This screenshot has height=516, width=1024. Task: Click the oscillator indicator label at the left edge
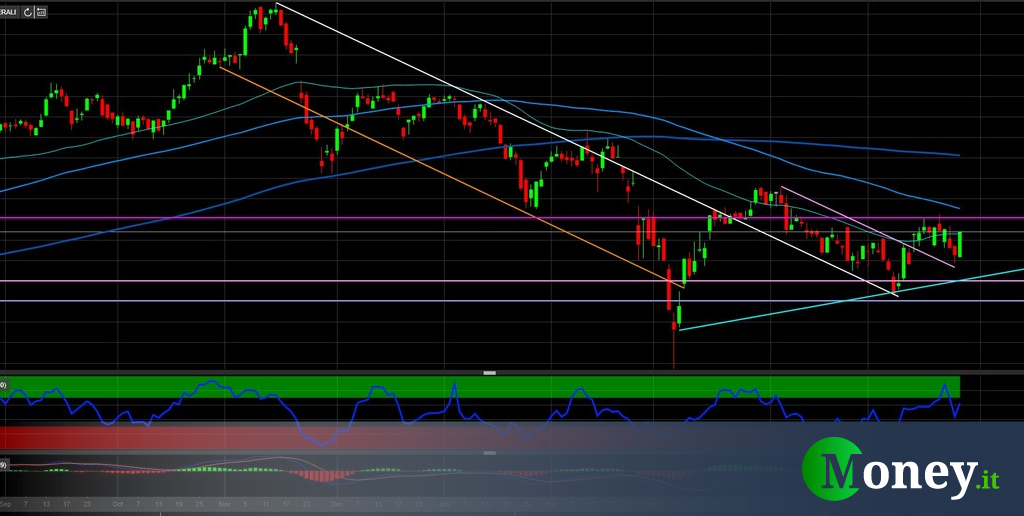[x=4, y=384]
